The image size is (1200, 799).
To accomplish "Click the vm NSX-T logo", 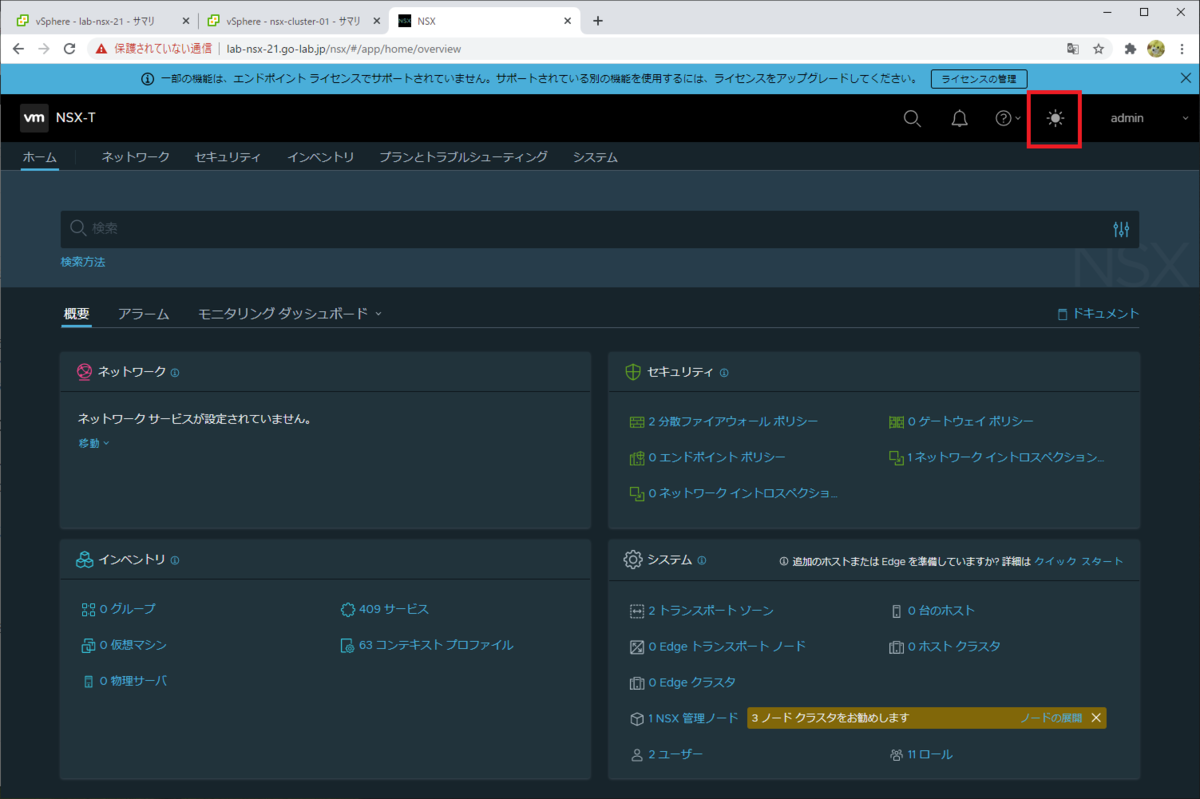I will 59,118.
